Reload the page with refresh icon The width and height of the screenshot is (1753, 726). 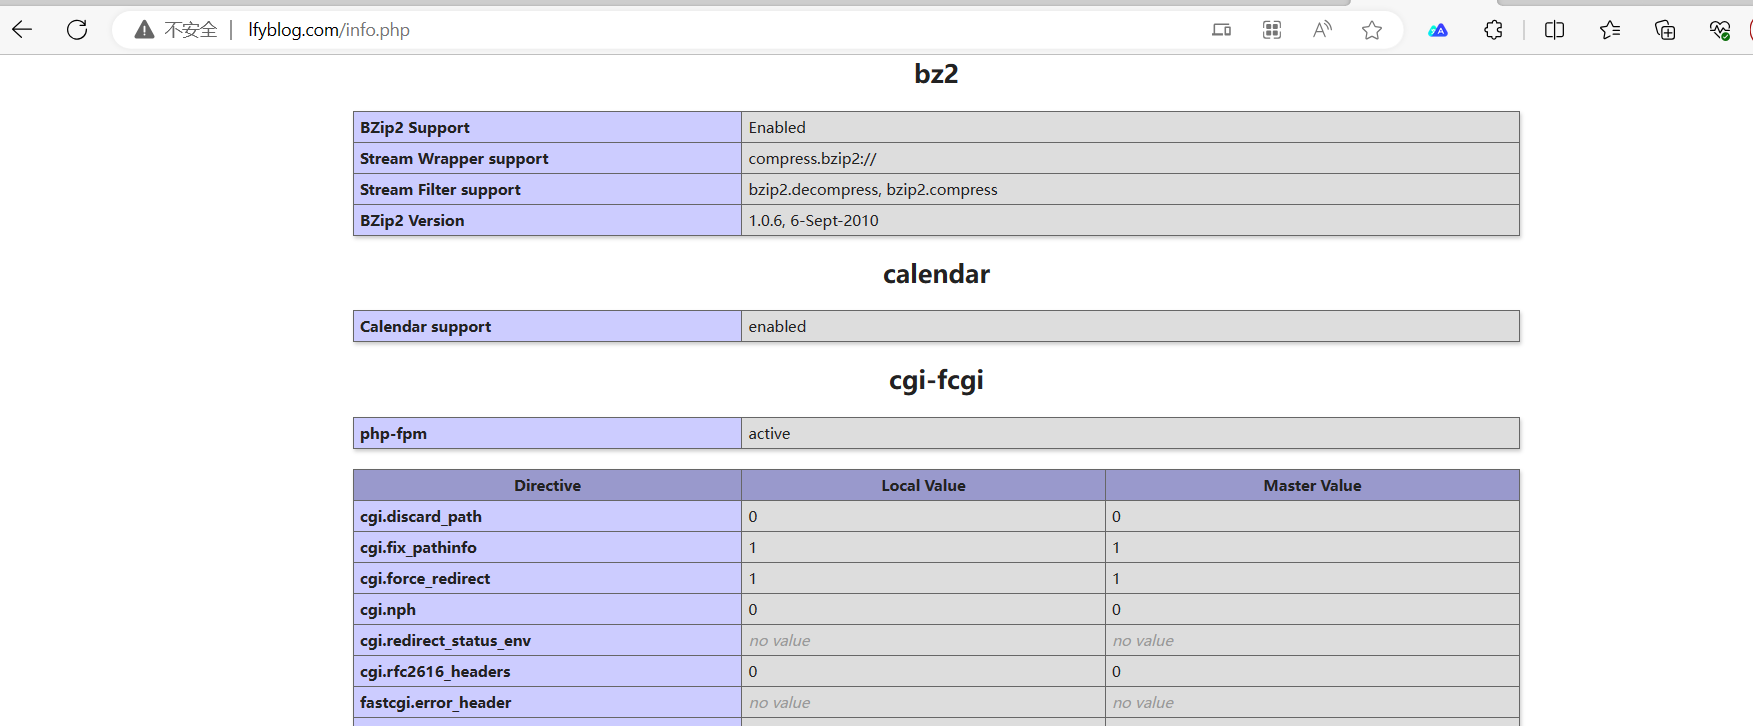point(77,30)
